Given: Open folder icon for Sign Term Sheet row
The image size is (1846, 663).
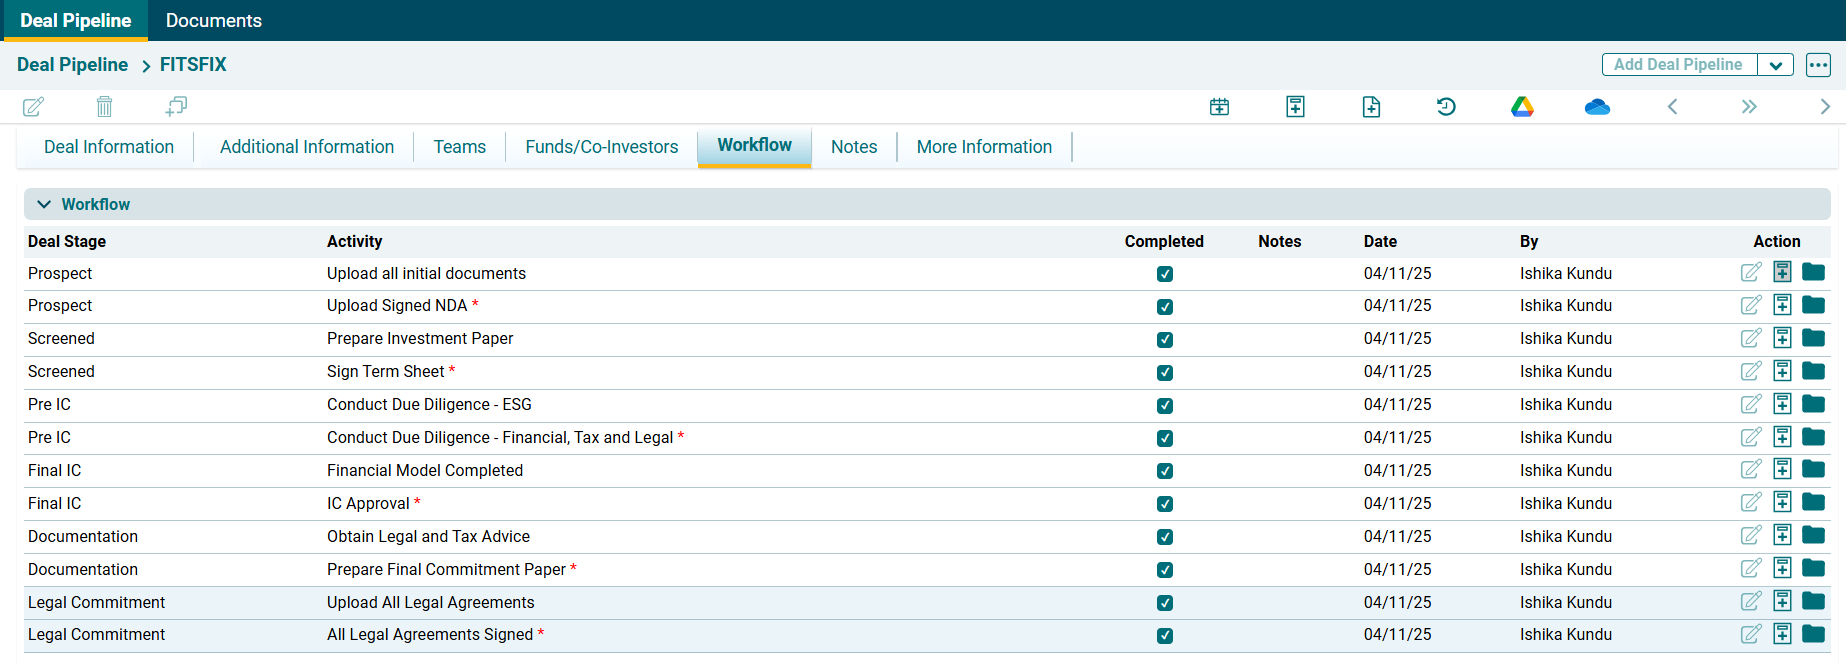Looking at the screenshot, I should tap(1813, 371).
